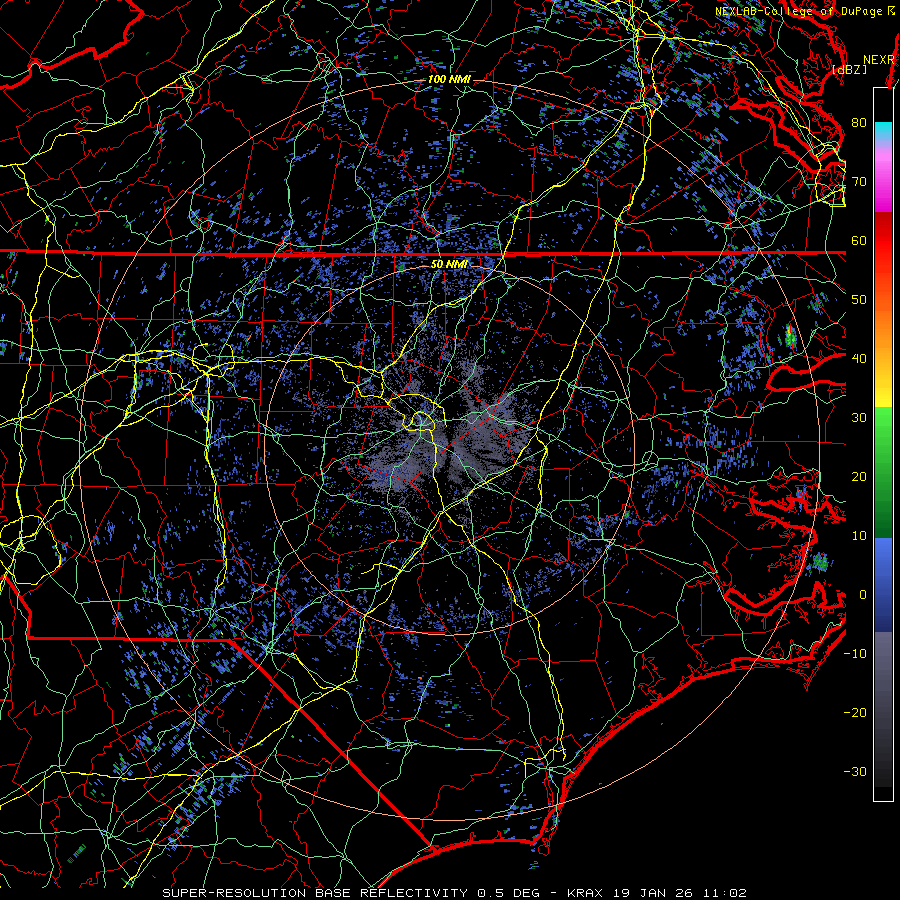The height and width of the screenshot is (900, 900).
Task: Click the -10 value on dBZ scale
Action: tap(855, 654)
